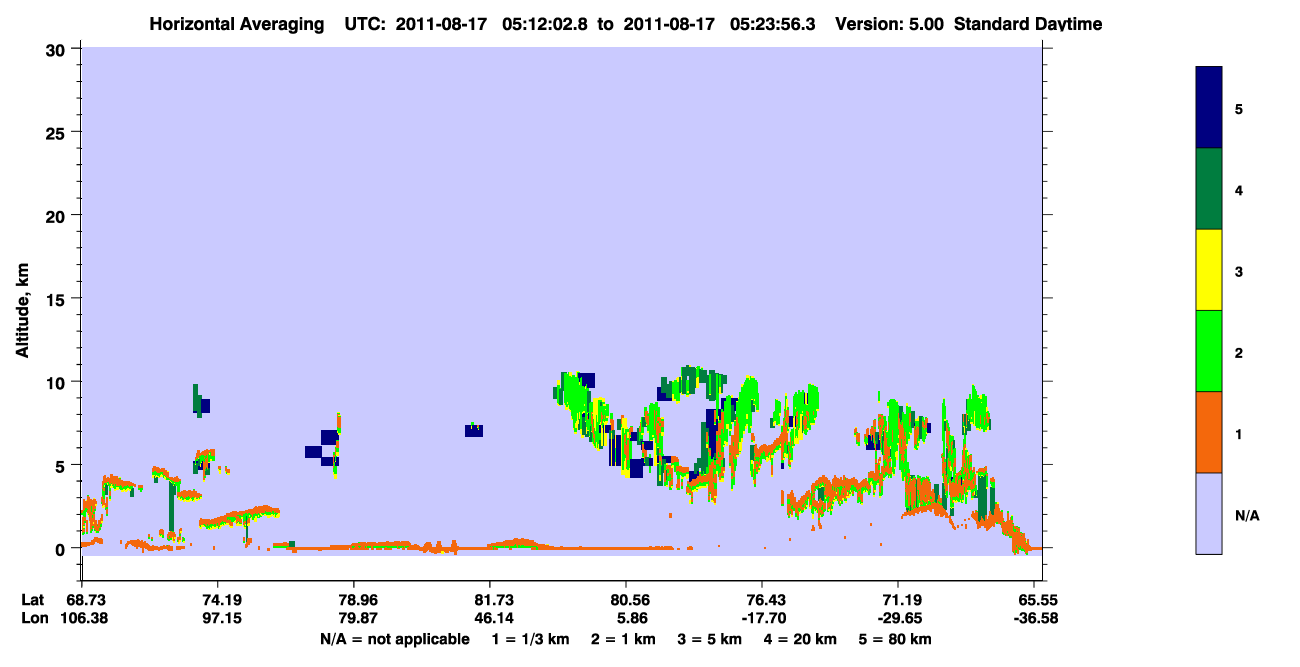Screen dimensions: 1300x667
Task: Click the legend entry '4 = 20 km'
Action: pos(802,639)
